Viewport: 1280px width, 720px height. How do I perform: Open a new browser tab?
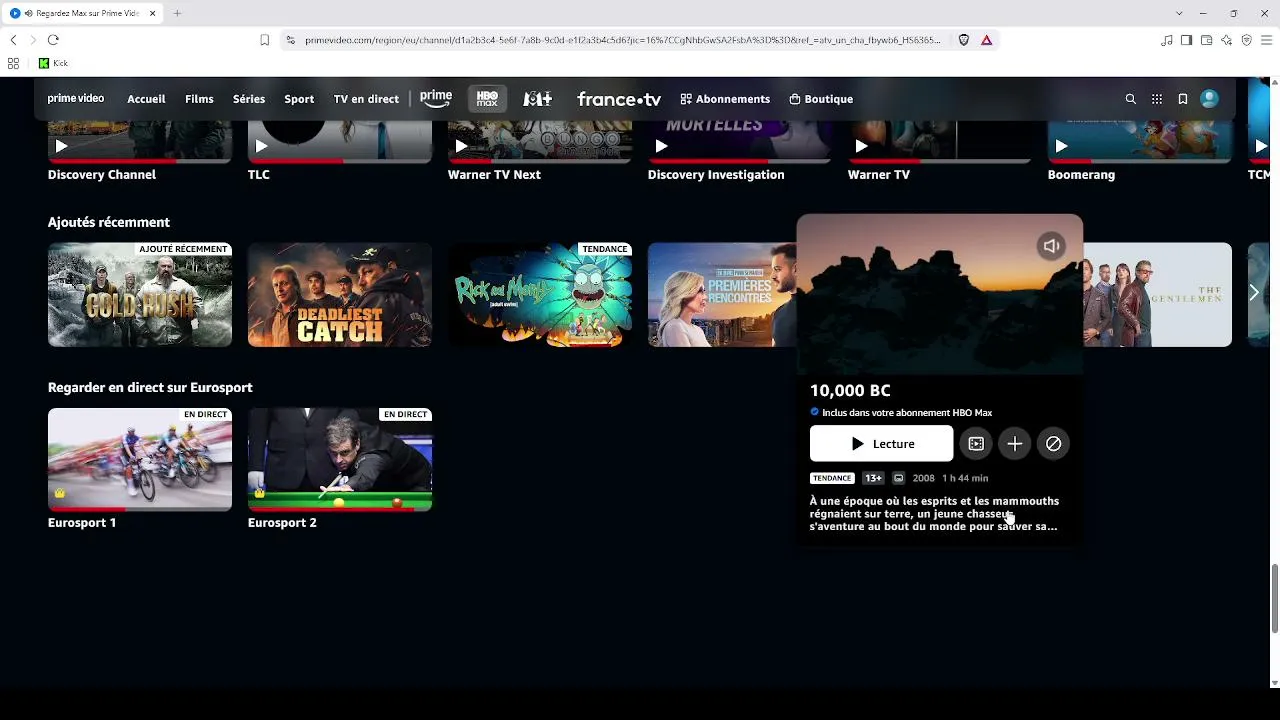[x=177, y=13]
